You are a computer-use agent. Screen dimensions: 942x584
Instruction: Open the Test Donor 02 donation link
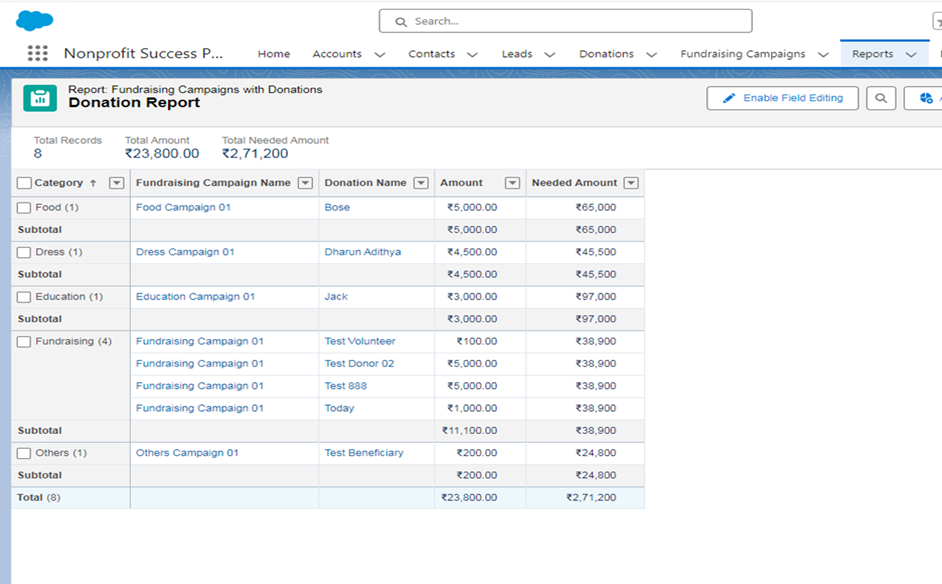[359, 363]
